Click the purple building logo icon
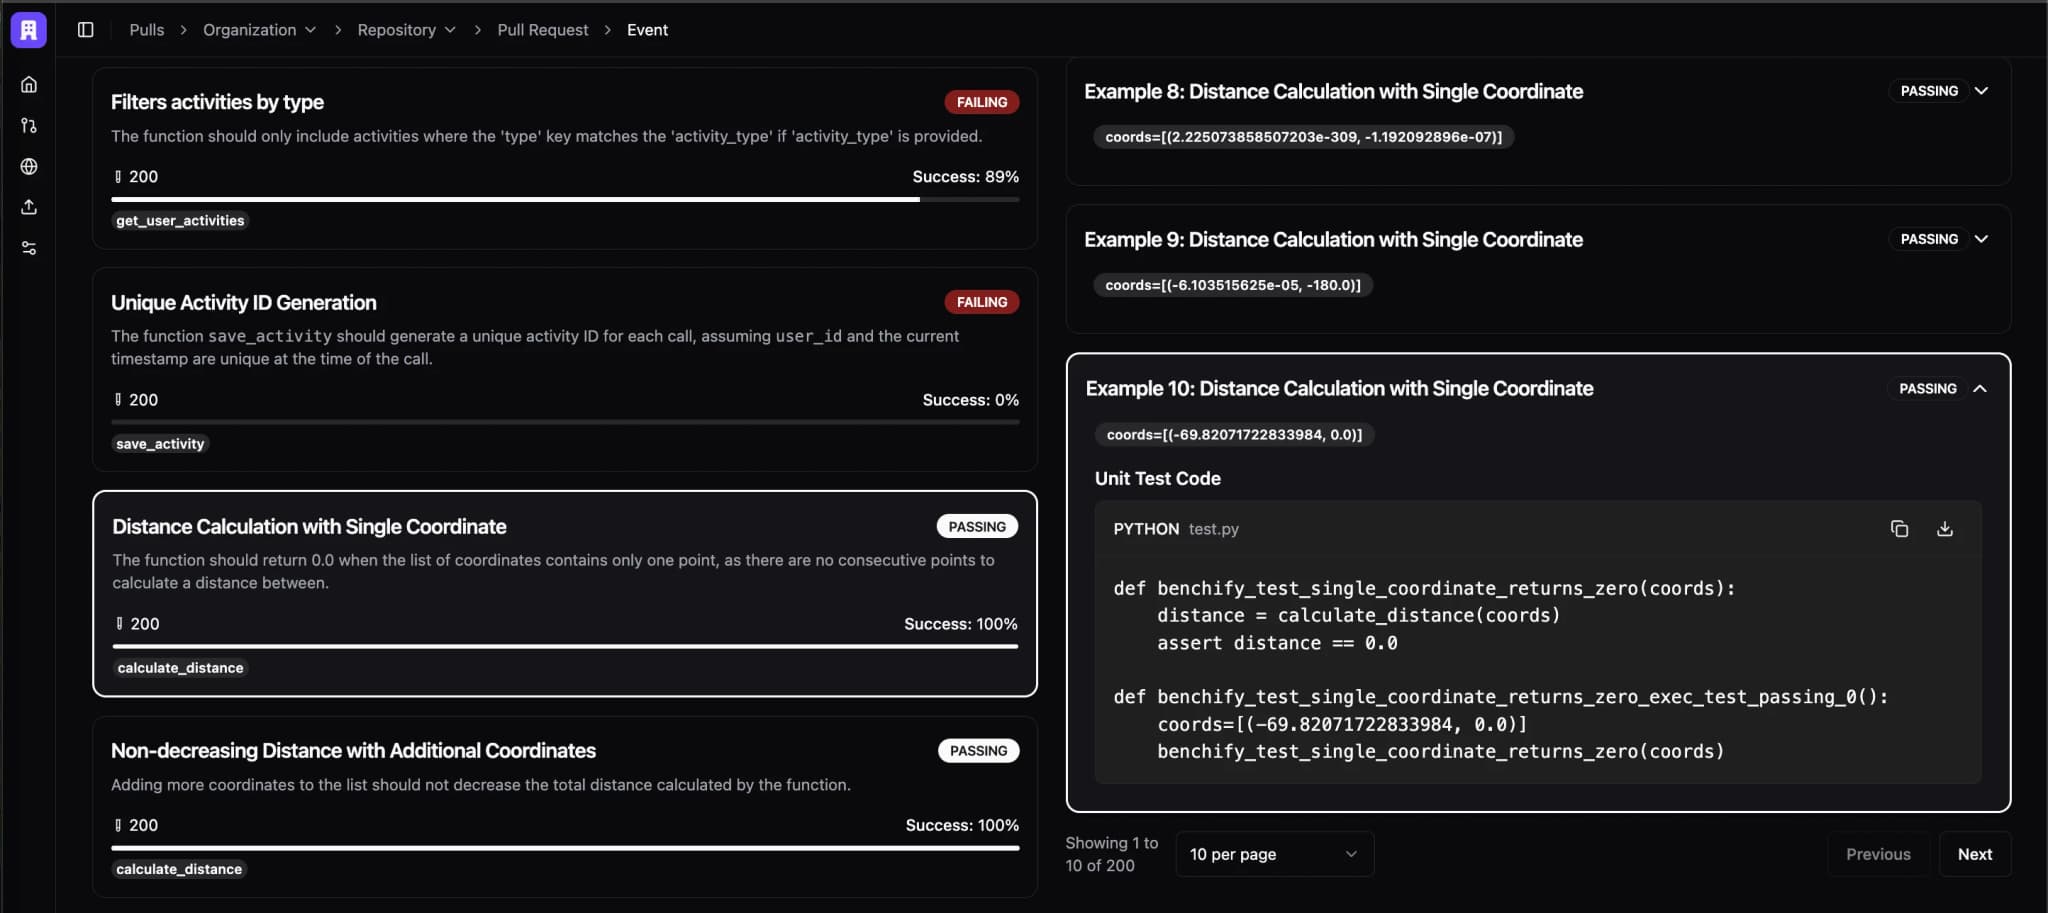 [x=27, y=29]
